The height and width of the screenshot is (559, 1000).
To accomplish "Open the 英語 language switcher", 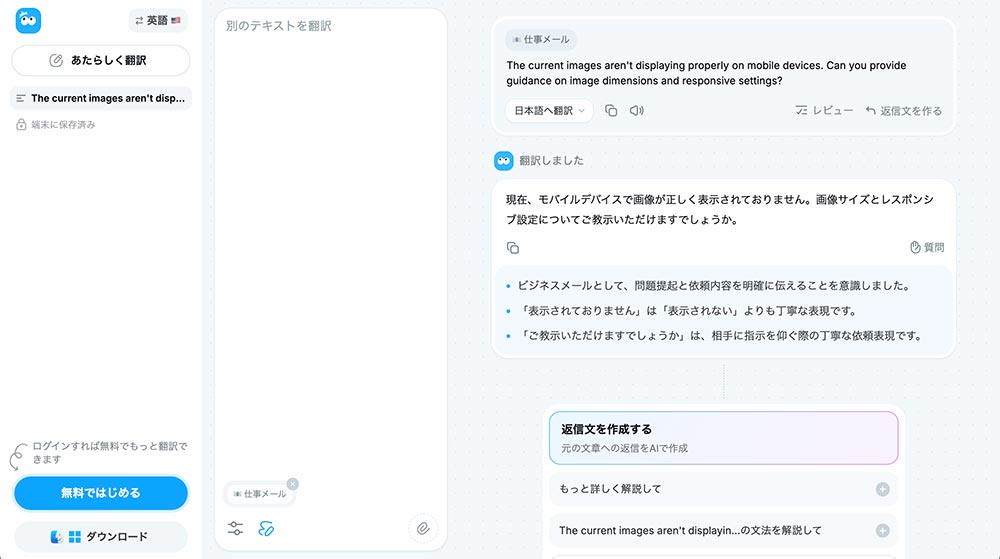I will pos(158,20).
